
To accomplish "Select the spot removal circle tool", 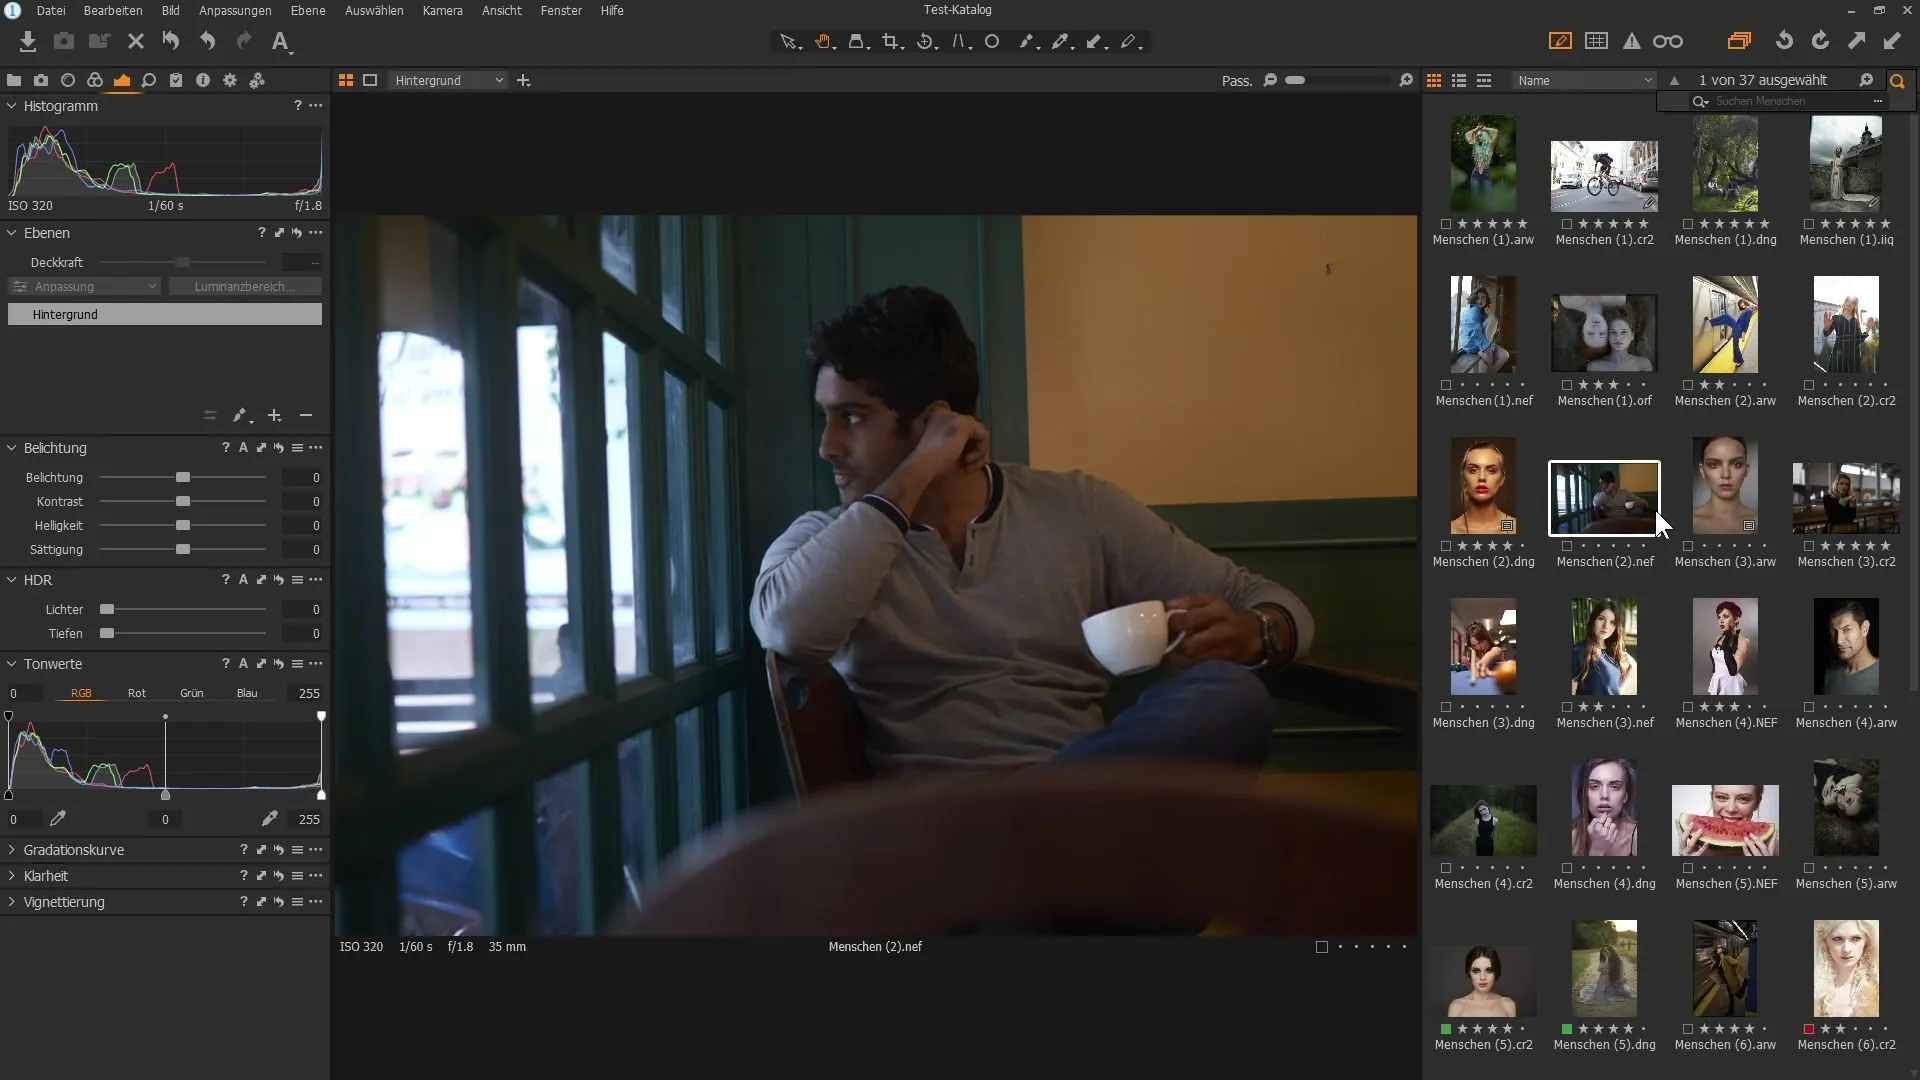I will 992,42.
